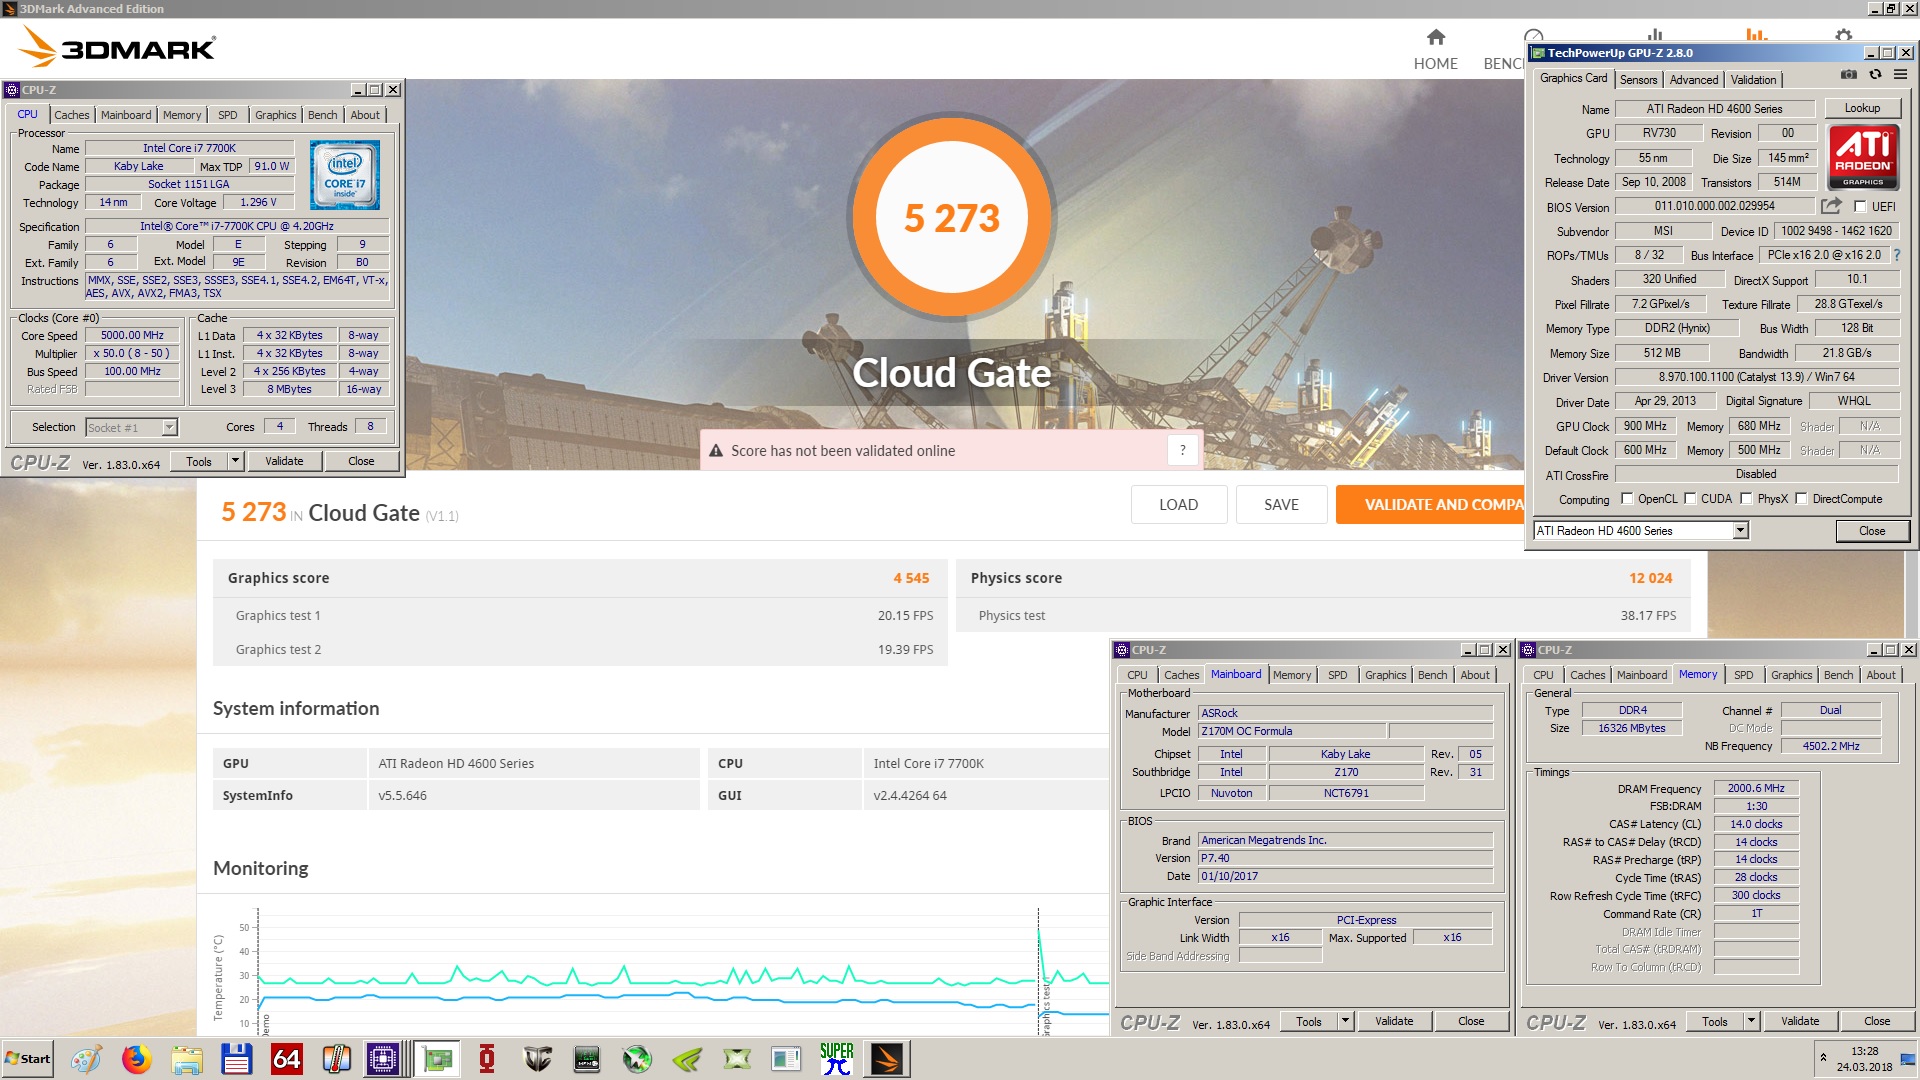Click the Lookup button in GPU-Z
Viewport: 1920px width, 1080px height.
click(1862, 108)
